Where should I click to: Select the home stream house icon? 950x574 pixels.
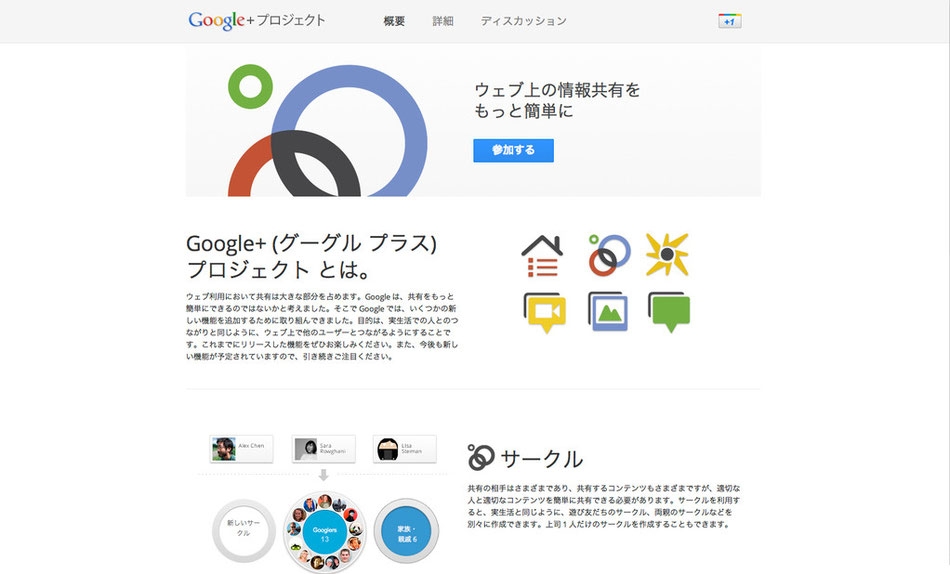[x=542, y=256]
